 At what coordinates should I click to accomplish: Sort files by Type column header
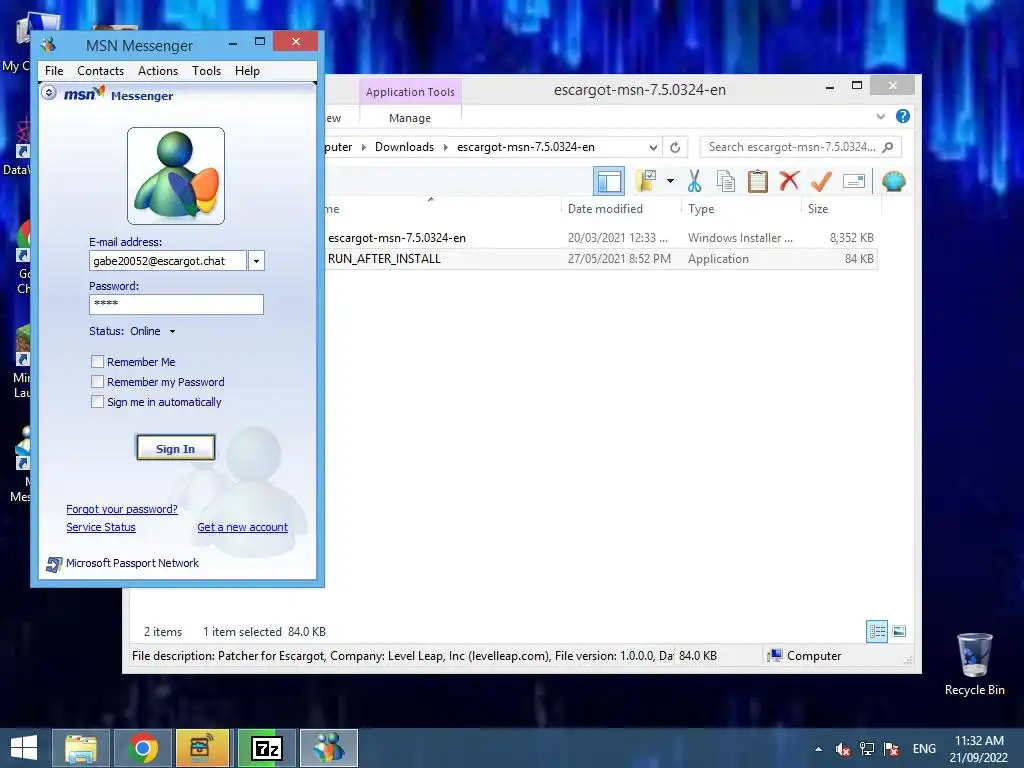[x=701, y=209]
